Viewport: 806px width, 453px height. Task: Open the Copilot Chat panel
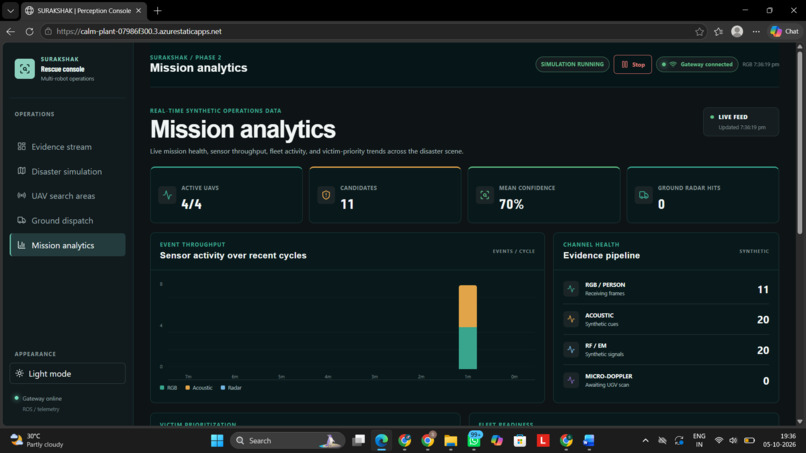tap(784, 31)
